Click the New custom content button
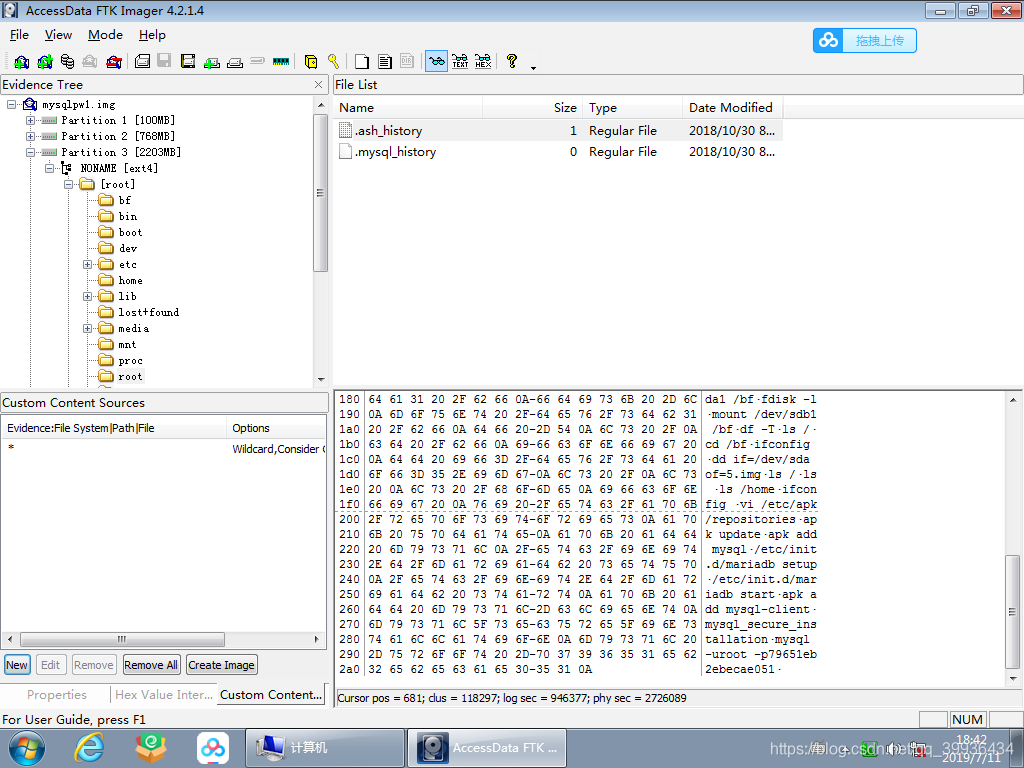 pos(17,665)
